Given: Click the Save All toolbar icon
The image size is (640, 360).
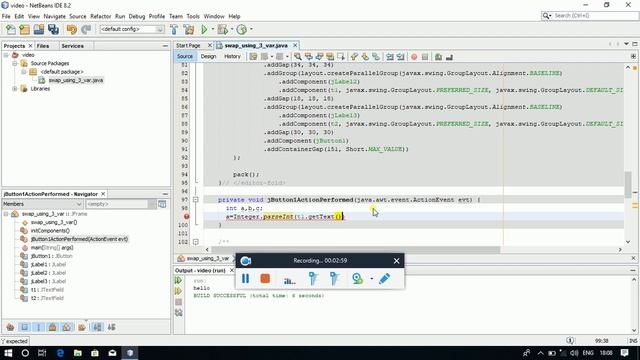Looking at the screenshot, I should (x=53, y=29).
